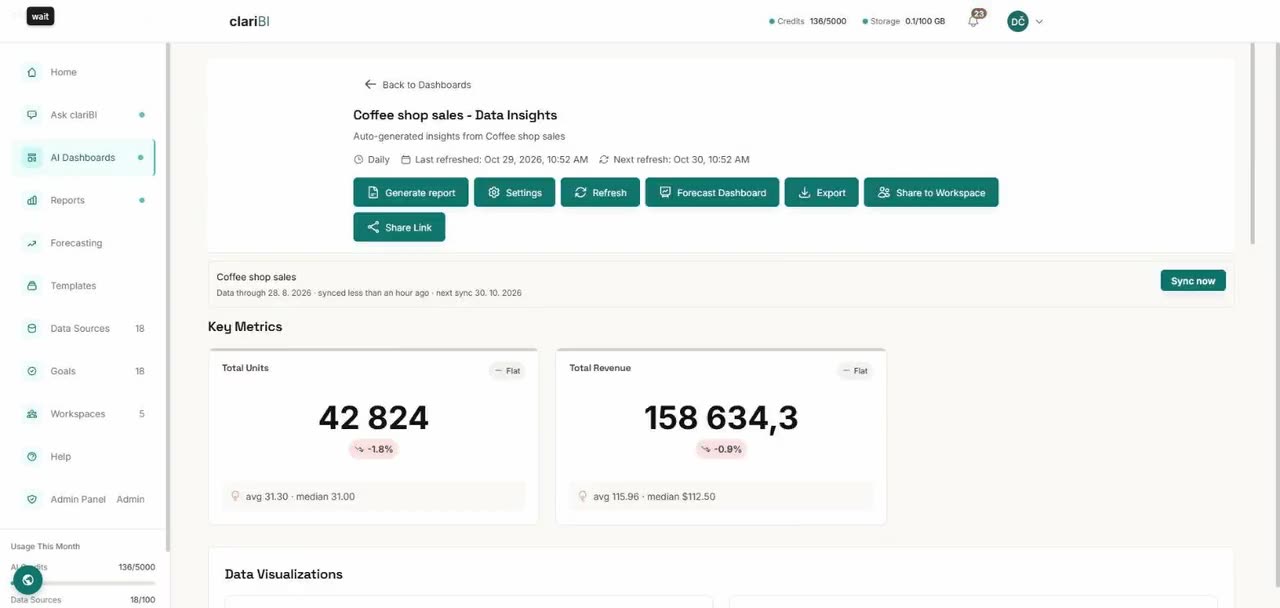Click the Goals target icon
This screenshot has height=608, width=1280.
[32, 371]
